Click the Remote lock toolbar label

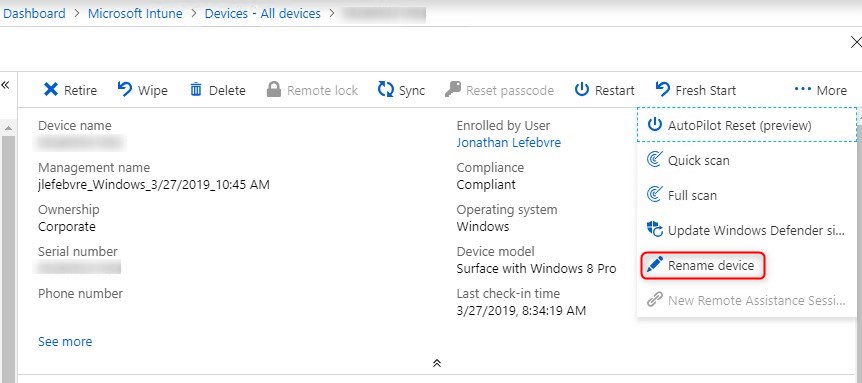(322, 90)
